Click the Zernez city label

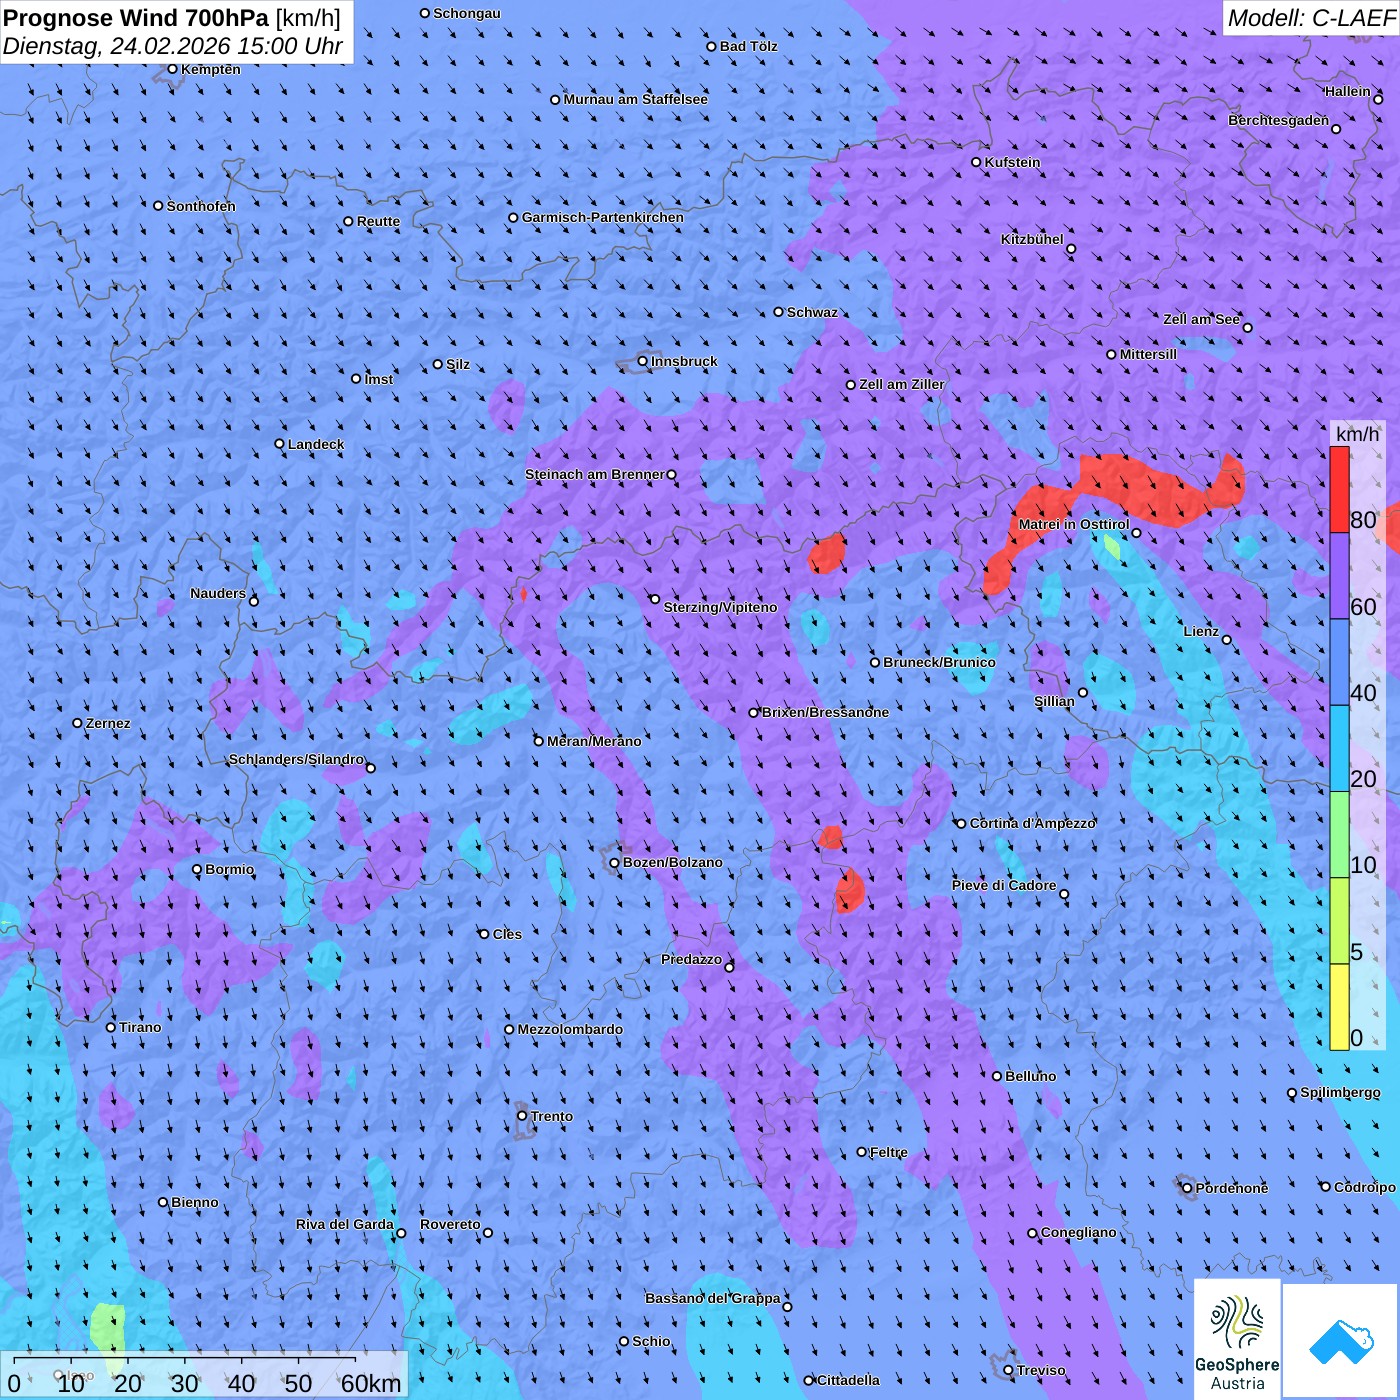(108, 723)
